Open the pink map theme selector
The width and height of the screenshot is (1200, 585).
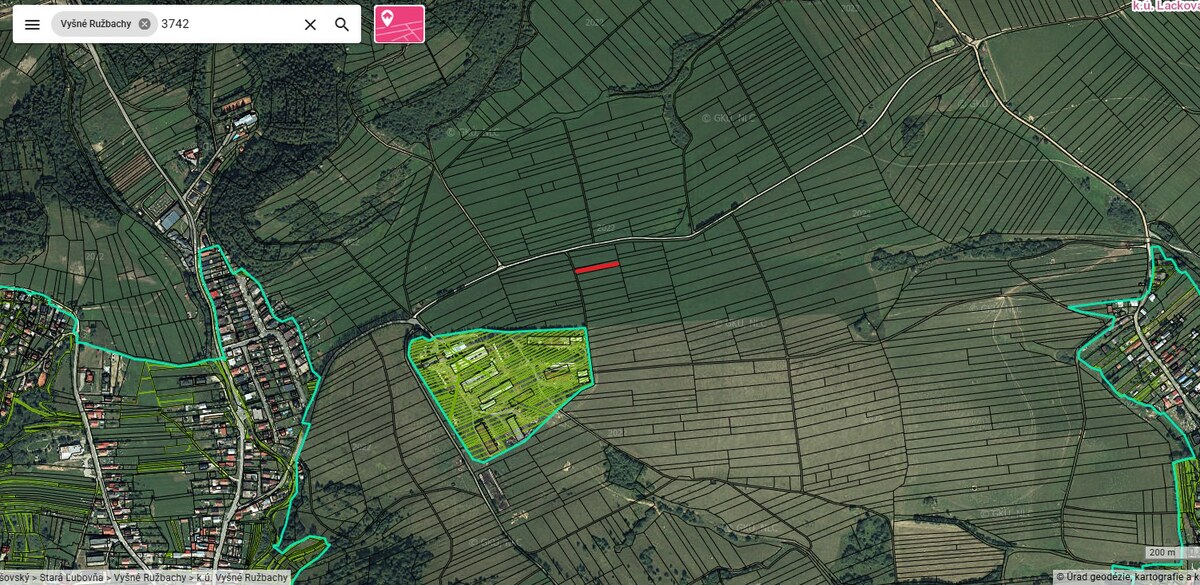click(399, 24)
